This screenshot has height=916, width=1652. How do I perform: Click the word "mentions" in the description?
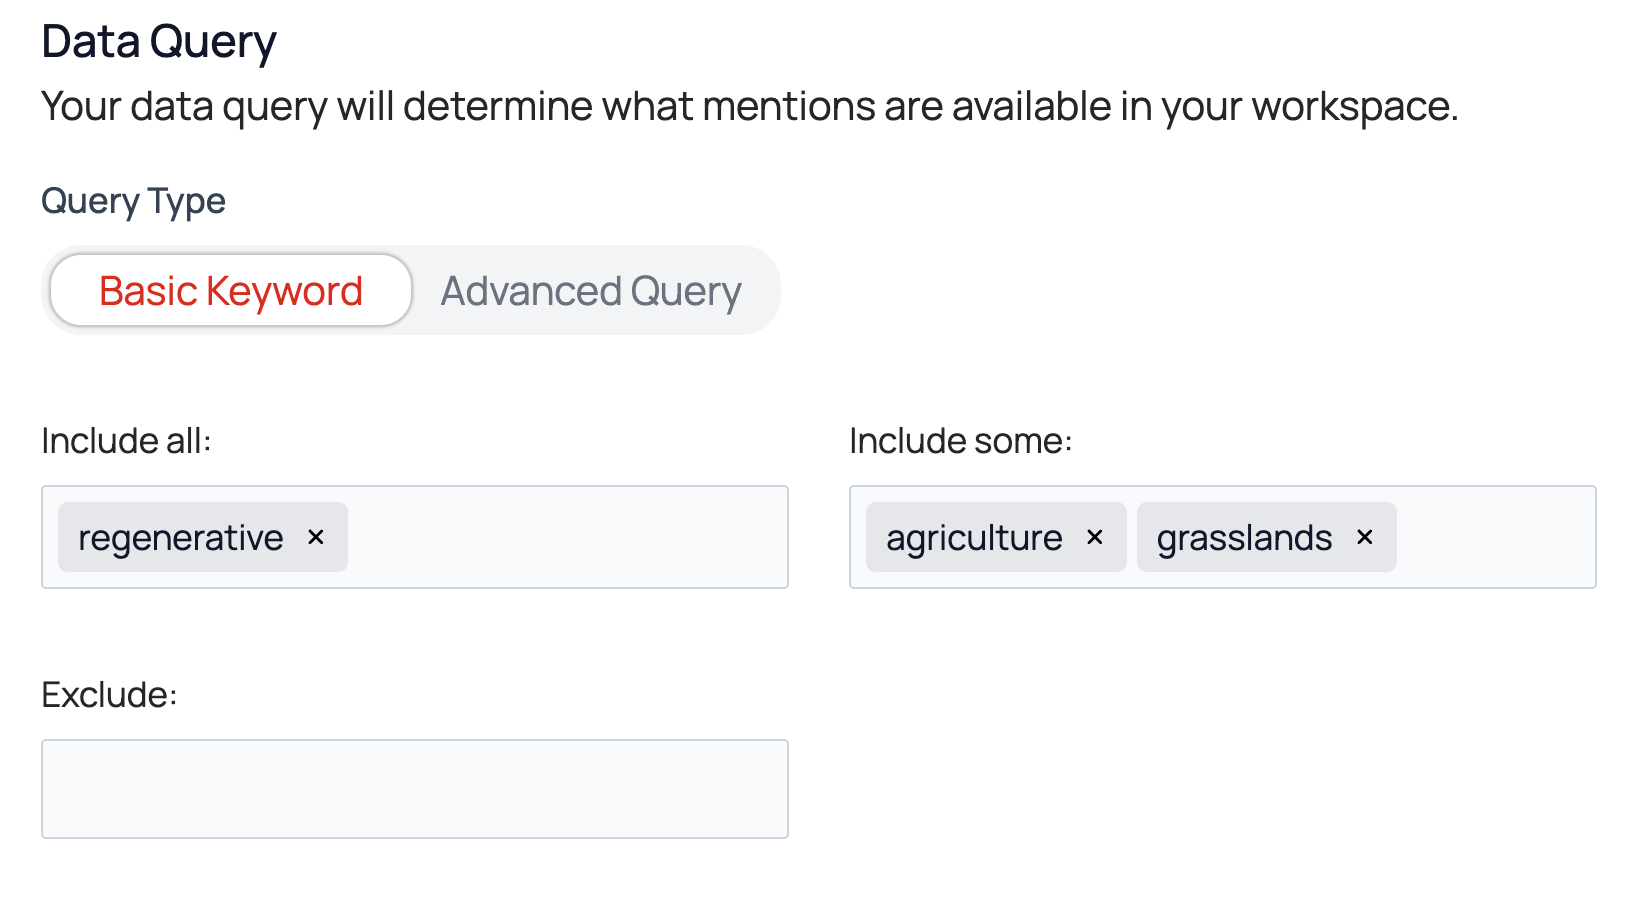point(789,106)
